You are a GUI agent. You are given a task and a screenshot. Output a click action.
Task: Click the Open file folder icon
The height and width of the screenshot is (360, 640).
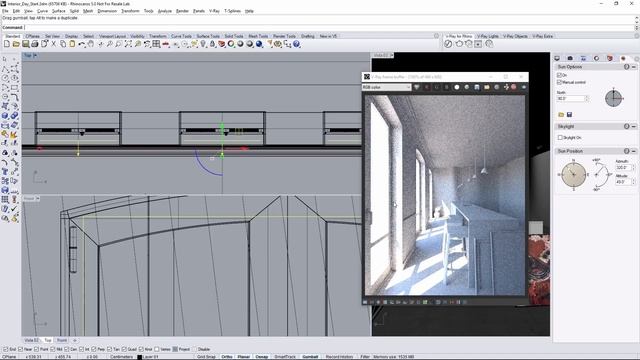coord(16,44)
